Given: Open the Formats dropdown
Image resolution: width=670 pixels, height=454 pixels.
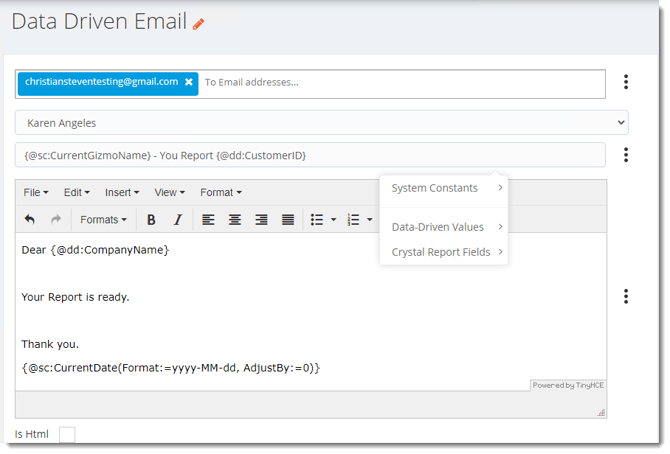Looking at the screenshot, I should pos(103,220).
